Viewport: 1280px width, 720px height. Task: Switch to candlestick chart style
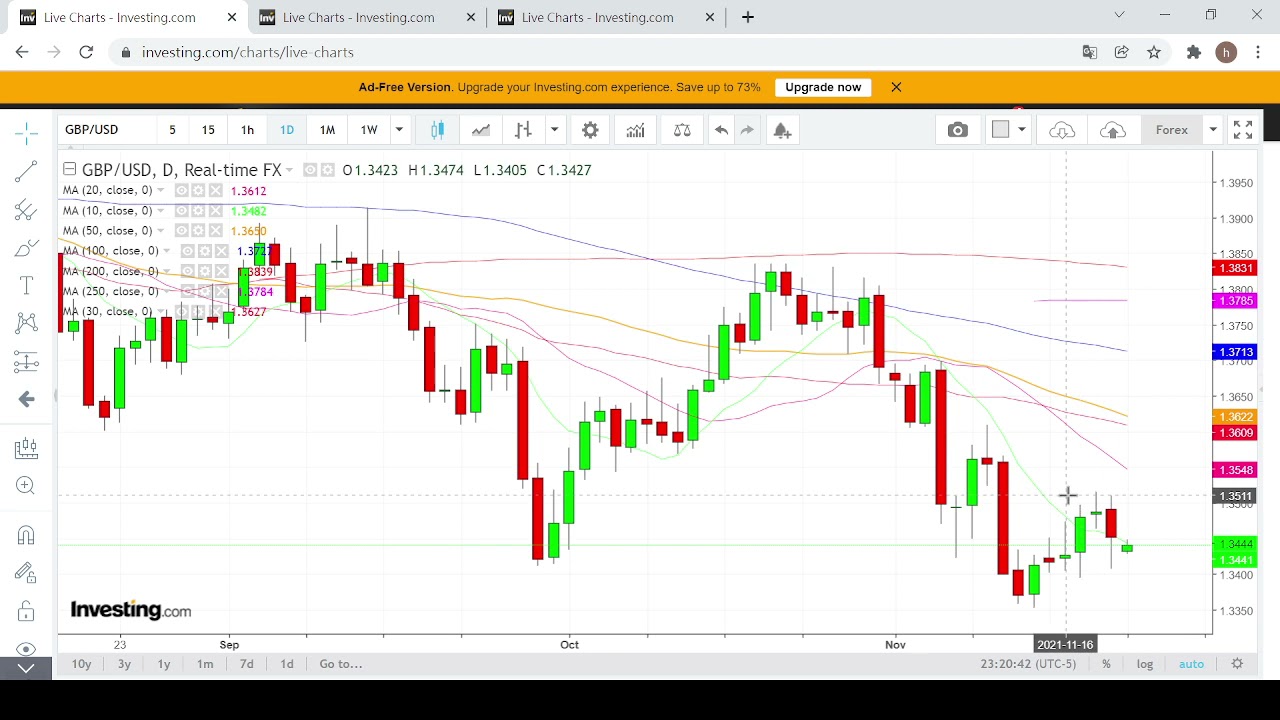click(x=437, y=130)
